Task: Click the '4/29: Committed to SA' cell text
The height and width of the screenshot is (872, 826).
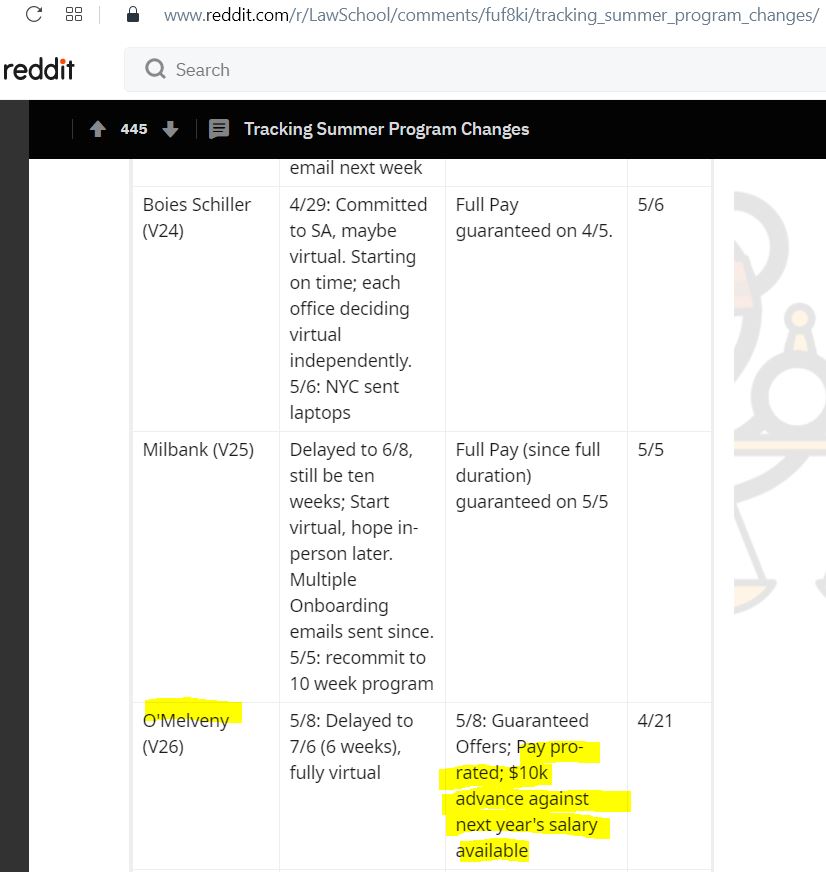Action: tap(358, 217)
